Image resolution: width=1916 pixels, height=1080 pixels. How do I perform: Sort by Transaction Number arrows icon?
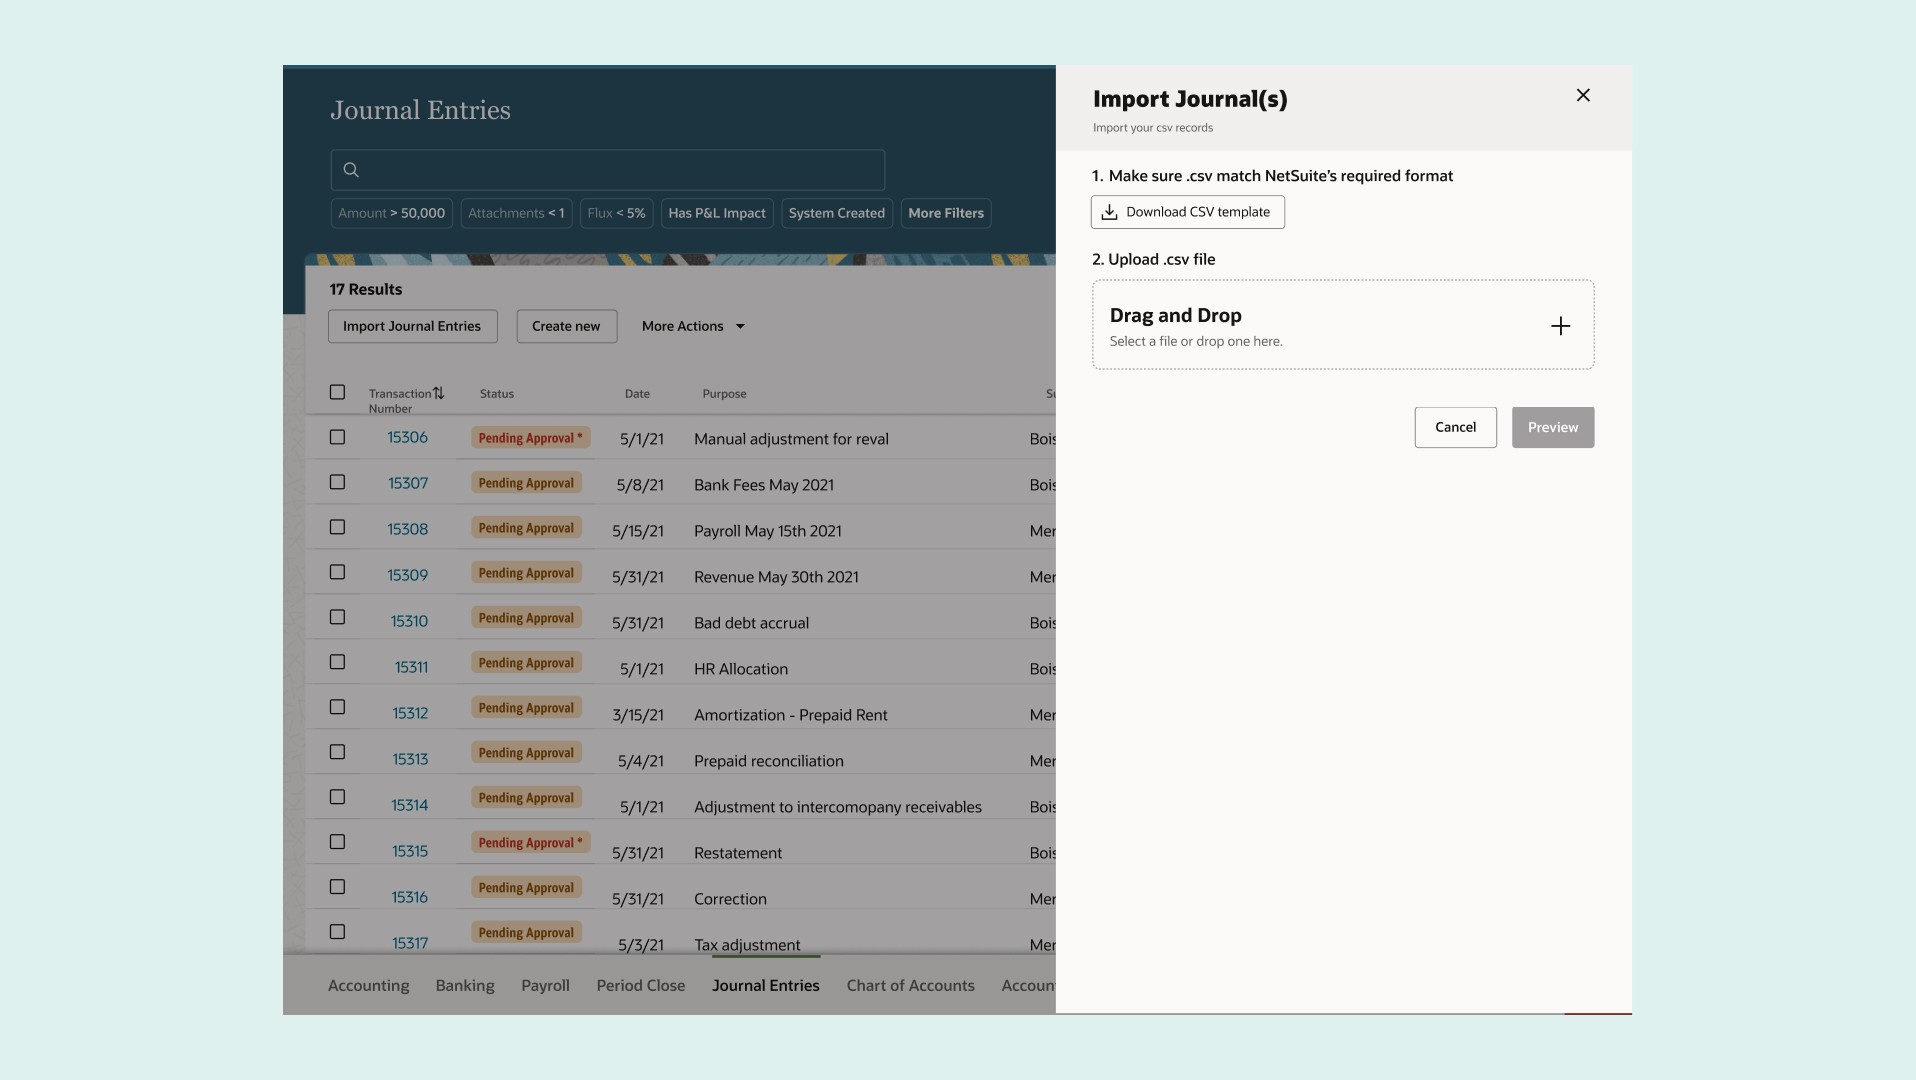(438, 393)
